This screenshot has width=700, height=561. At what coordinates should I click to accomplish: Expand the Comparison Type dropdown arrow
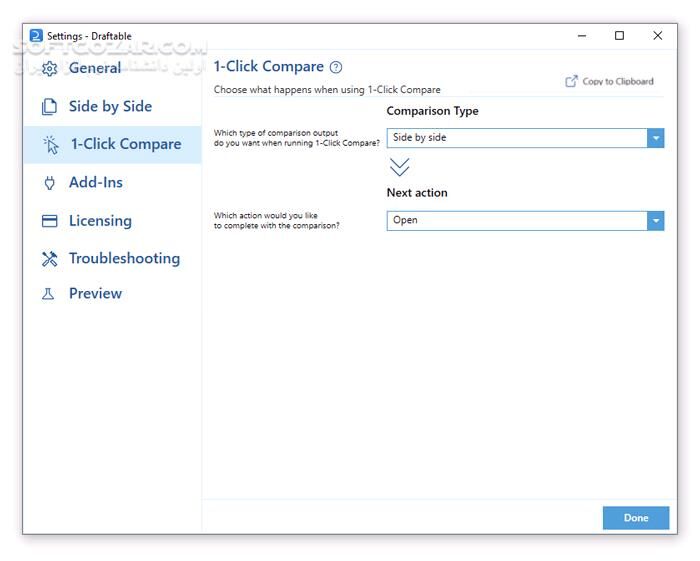click(655, 138)
